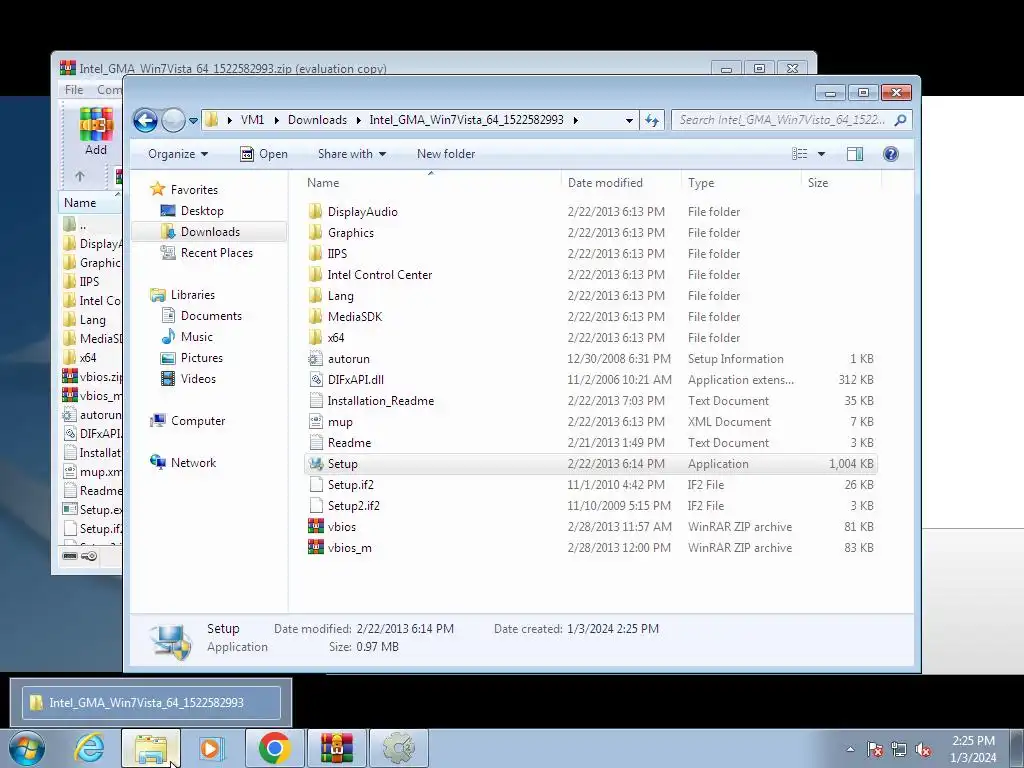Open recent pages dropdown next to Forward

point(193,121)
